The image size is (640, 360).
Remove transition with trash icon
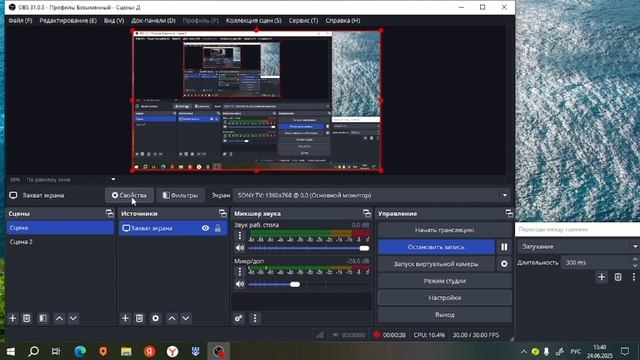pos(618,277)
